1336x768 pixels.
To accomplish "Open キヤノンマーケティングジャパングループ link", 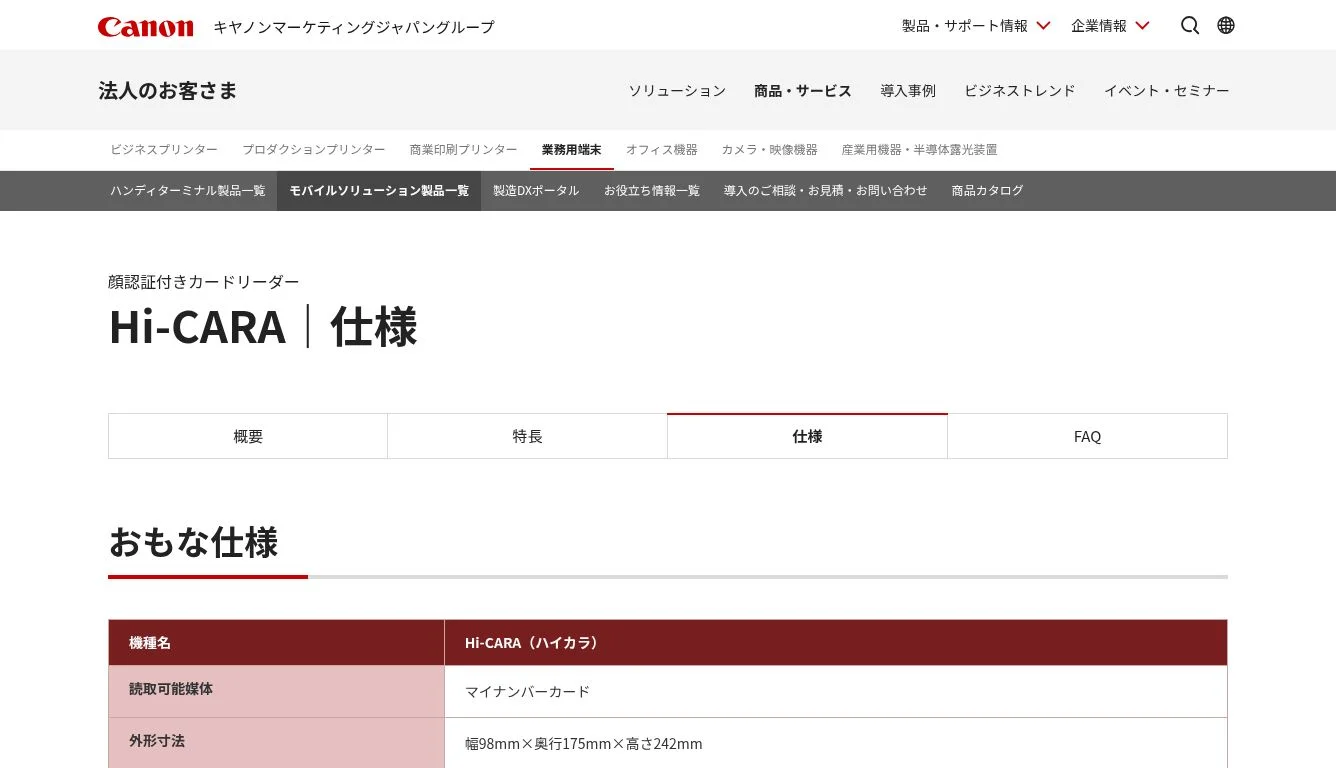I will 354,27.
